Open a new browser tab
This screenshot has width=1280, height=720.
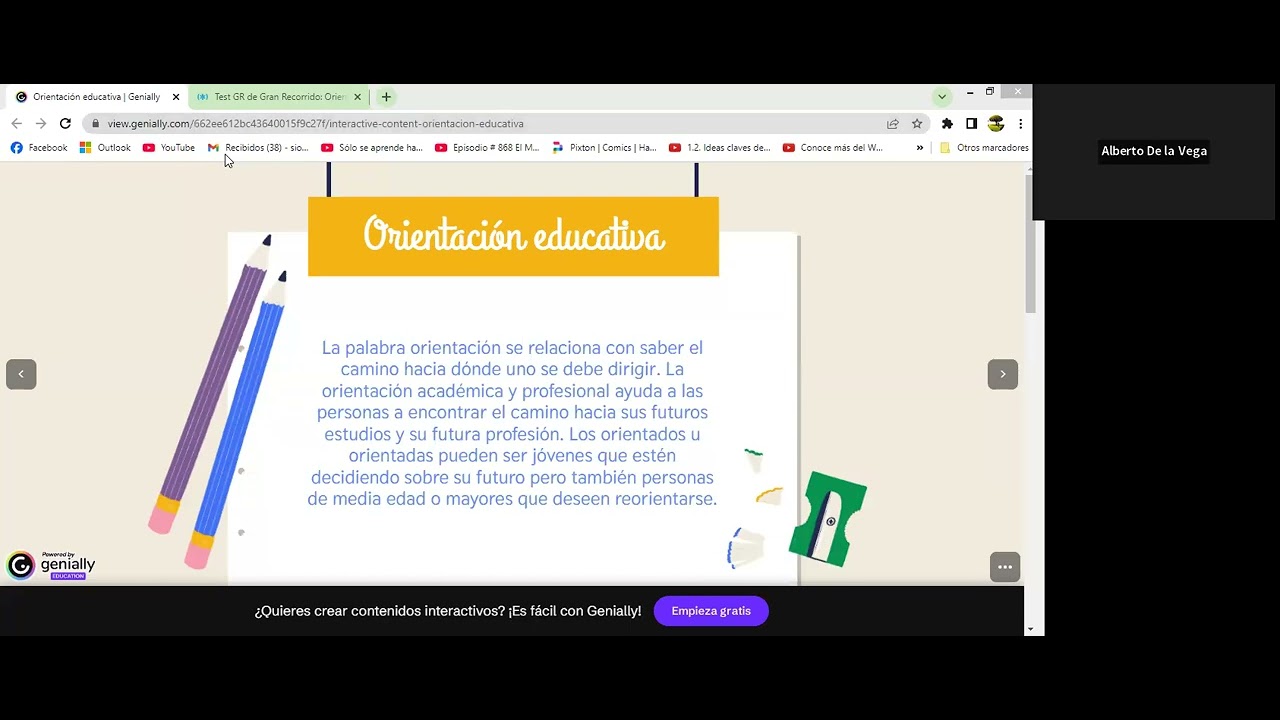click(386, 97)
